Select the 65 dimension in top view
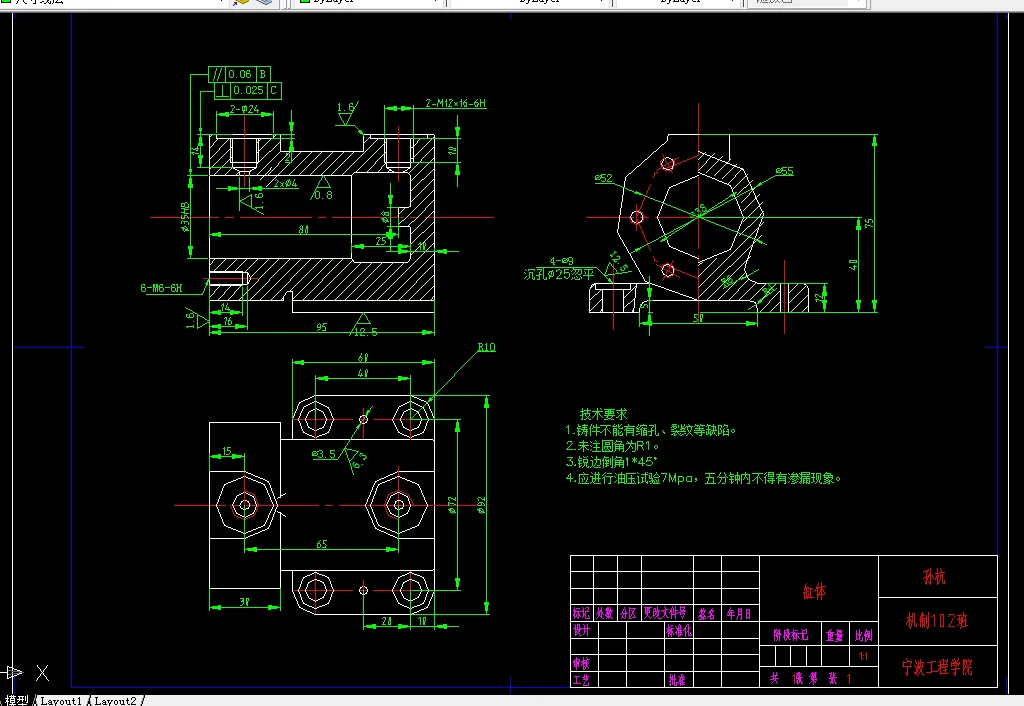 (x=321, y=543)
